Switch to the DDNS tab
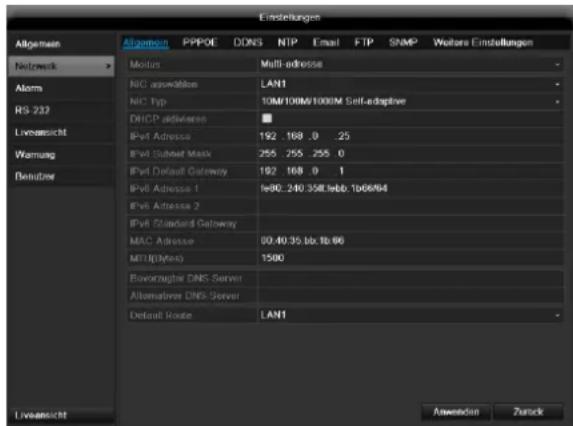This screenshot has height=426, width=573. pyautogui.click(x=248, y=42)
